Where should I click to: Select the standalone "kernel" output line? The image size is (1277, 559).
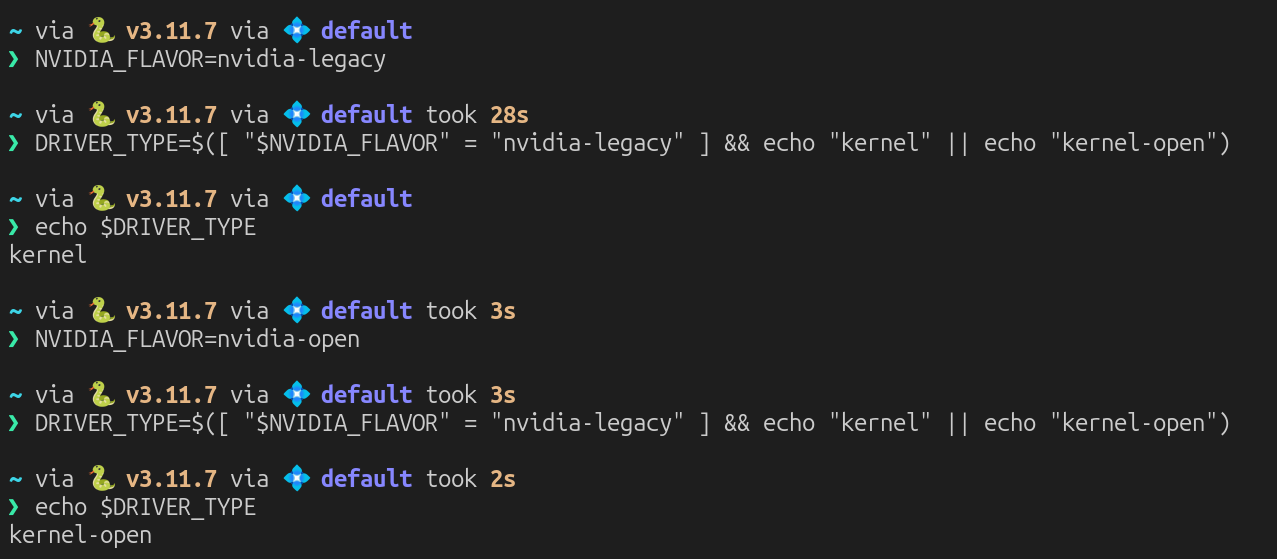pos(48,255)
